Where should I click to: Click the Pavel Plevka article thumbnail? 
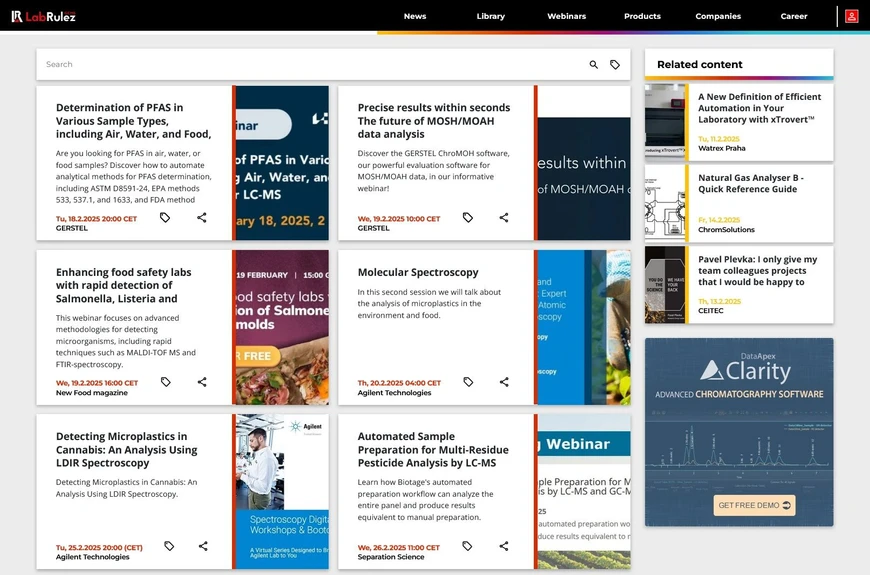(665, 284)
